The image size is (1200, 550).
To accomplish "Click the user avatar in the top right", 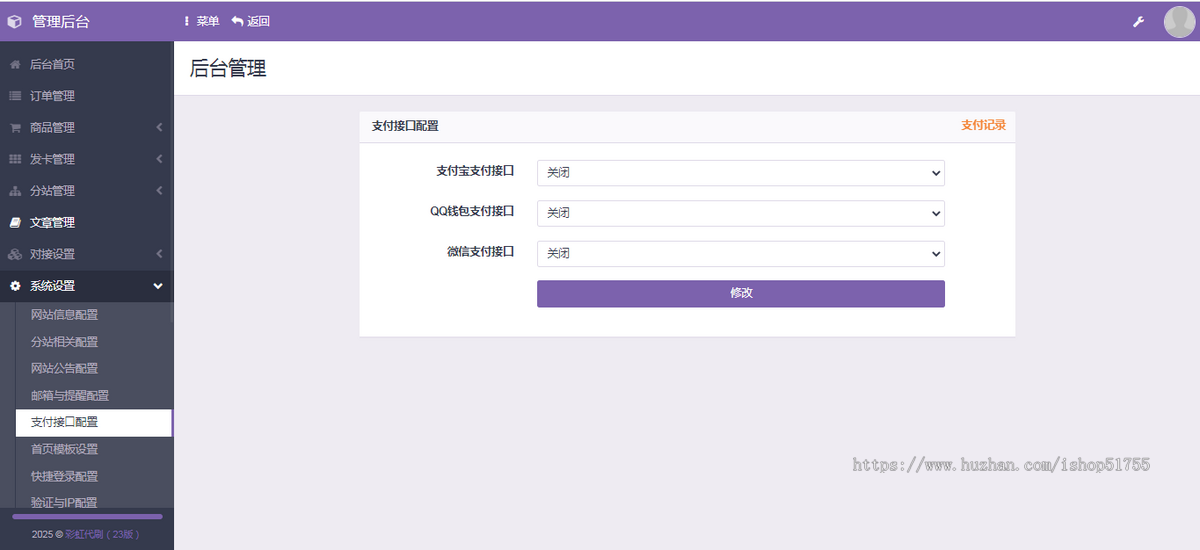I will 1179,22.
